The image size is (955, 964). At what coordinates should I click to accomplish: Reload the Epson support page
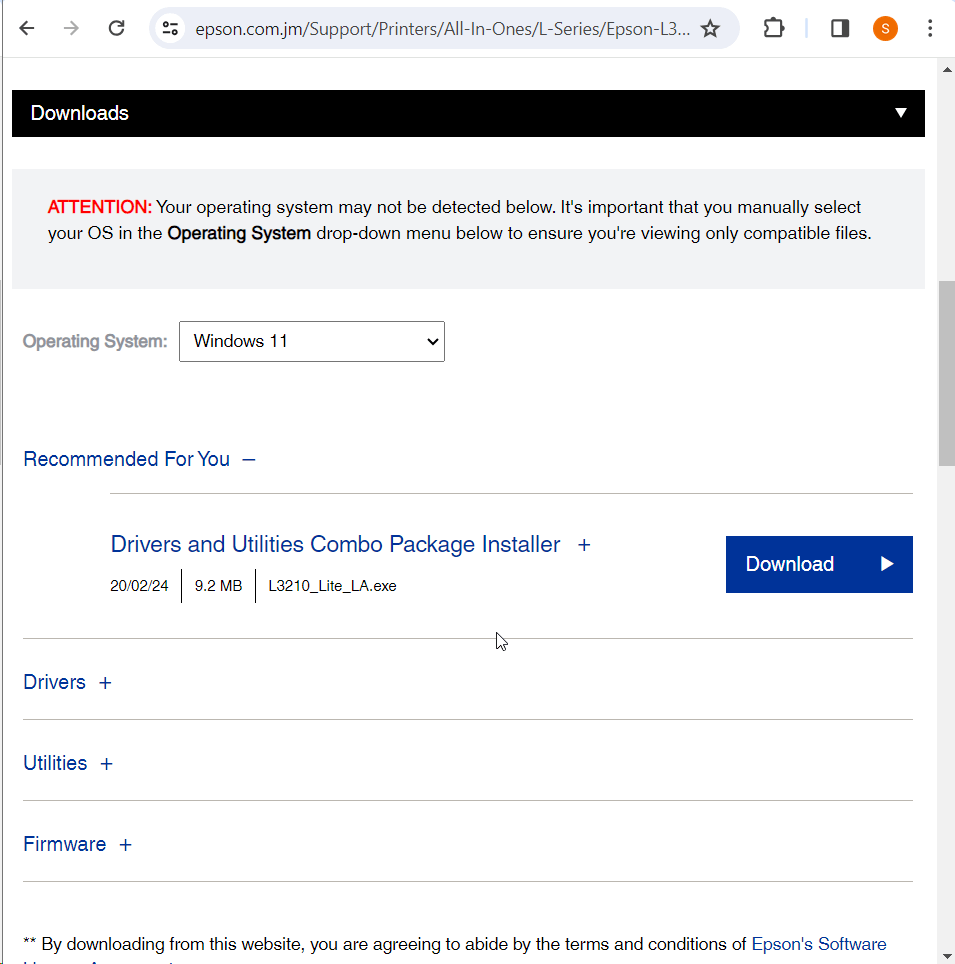tap(116, 28)
